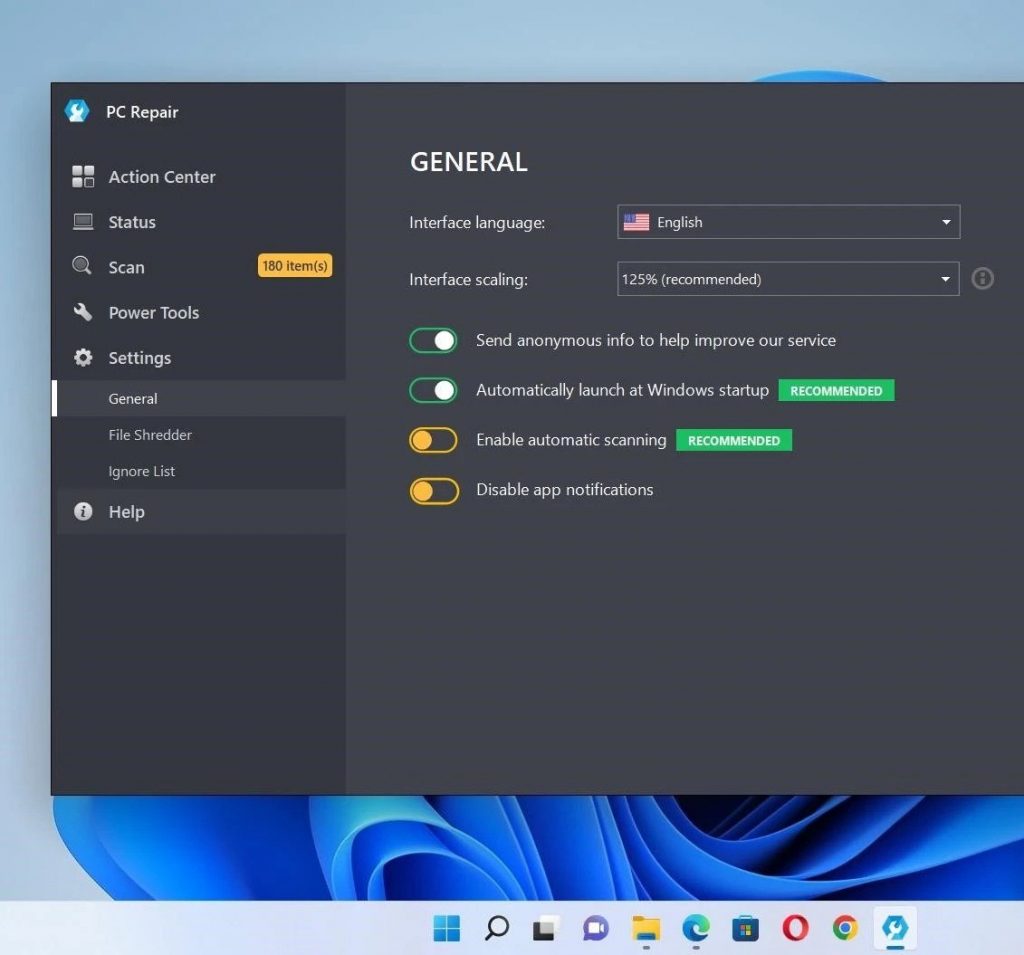The height and width of the screenshot is (955, 1024).
Task: Disable sending anonymous info toggle
Action: point(432,340)
